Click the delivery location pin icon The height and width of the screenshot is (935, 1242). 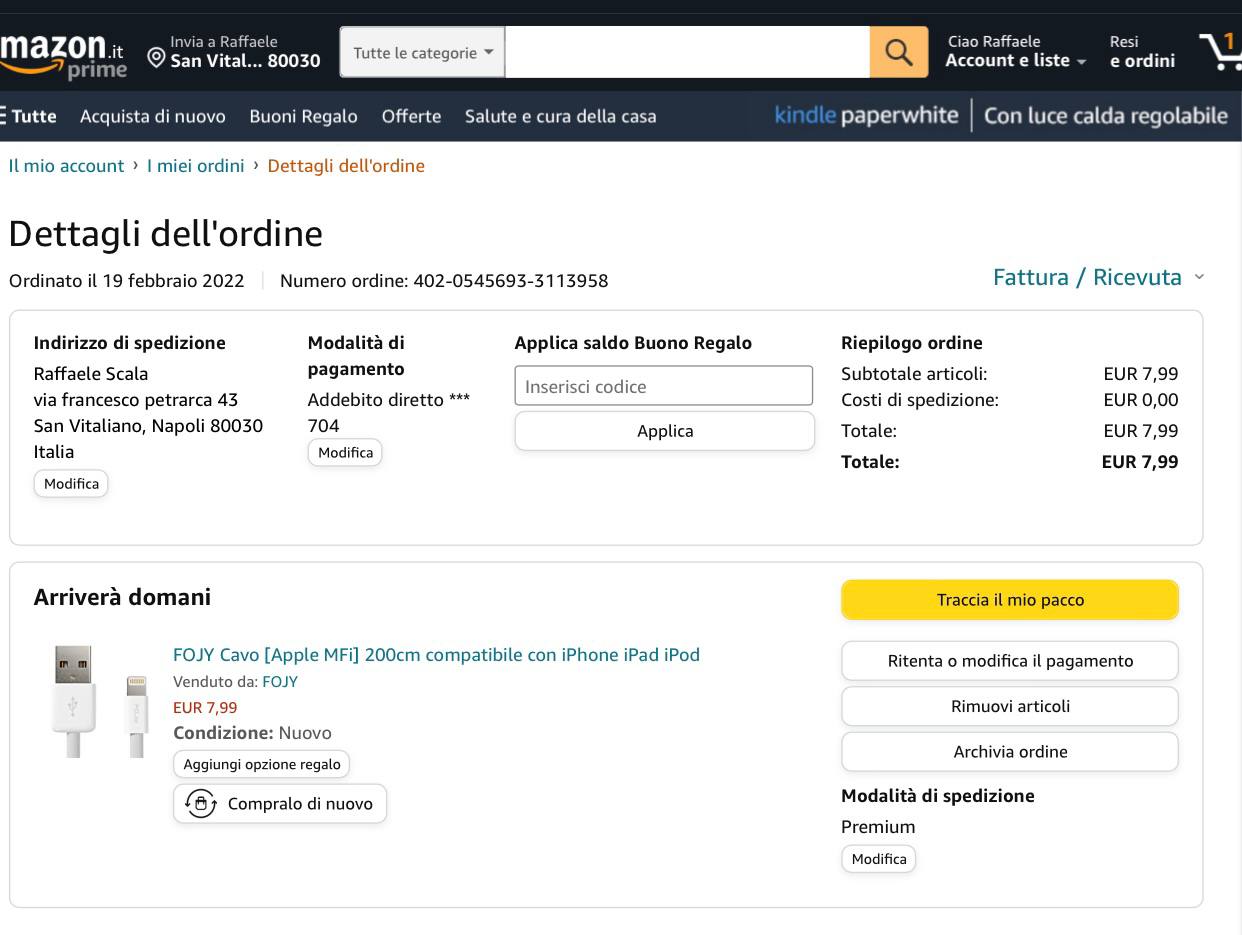(x=156, y=57)
